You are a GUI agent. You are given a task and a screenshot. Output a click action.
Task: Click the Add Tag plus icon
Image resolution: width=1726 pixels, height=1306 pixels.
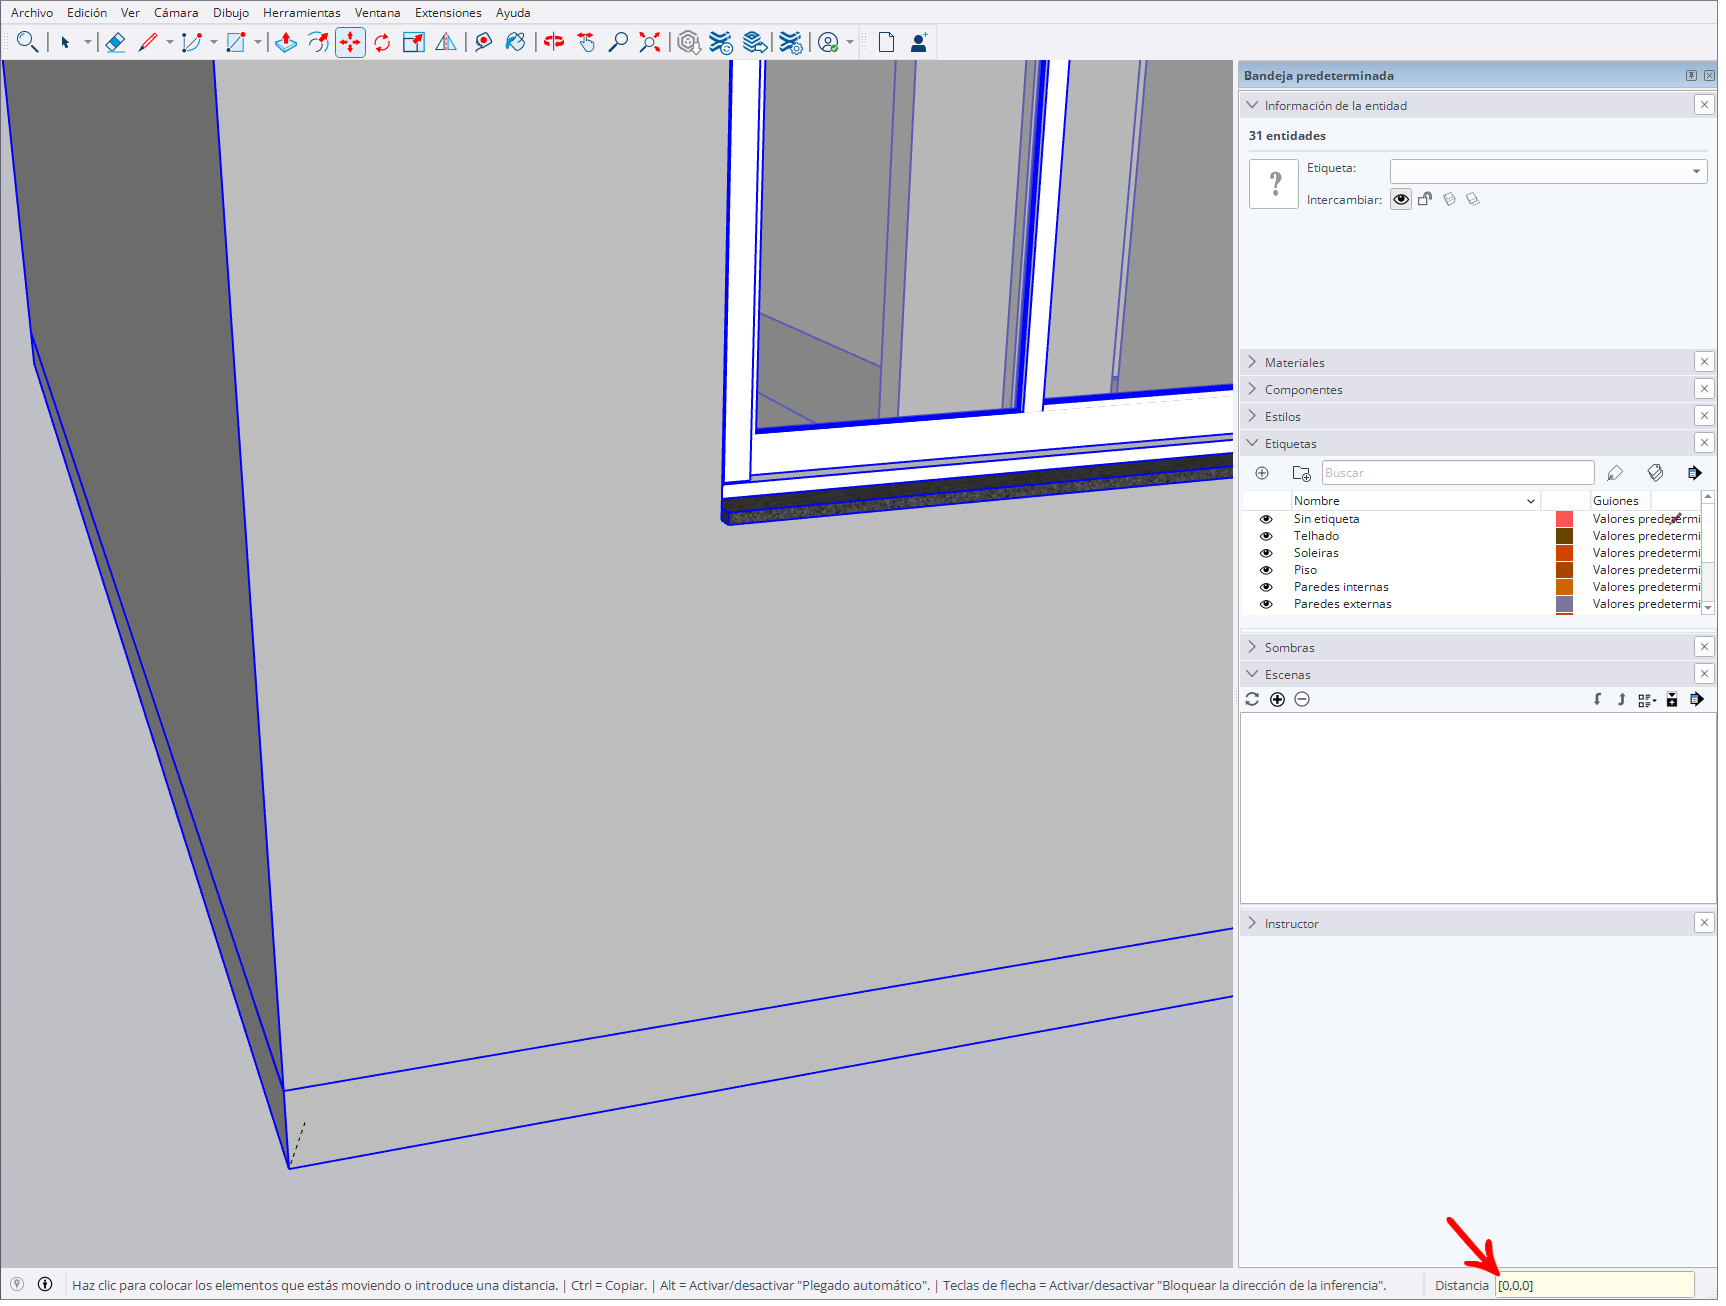[1262, 473]
